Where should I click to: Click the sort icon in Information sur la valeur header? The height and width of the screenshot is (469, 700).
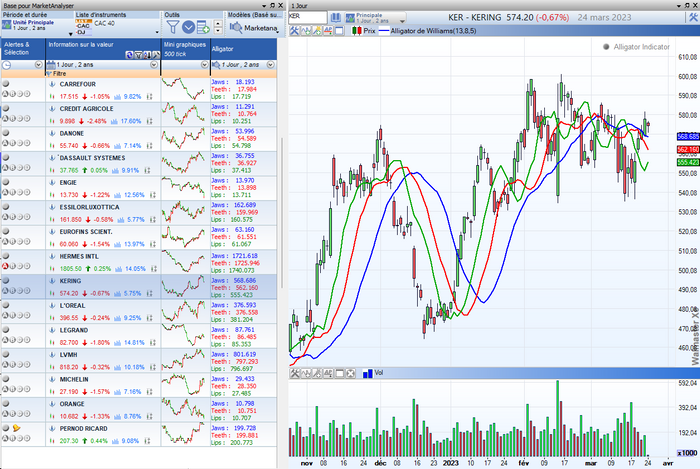pos(147,55)
